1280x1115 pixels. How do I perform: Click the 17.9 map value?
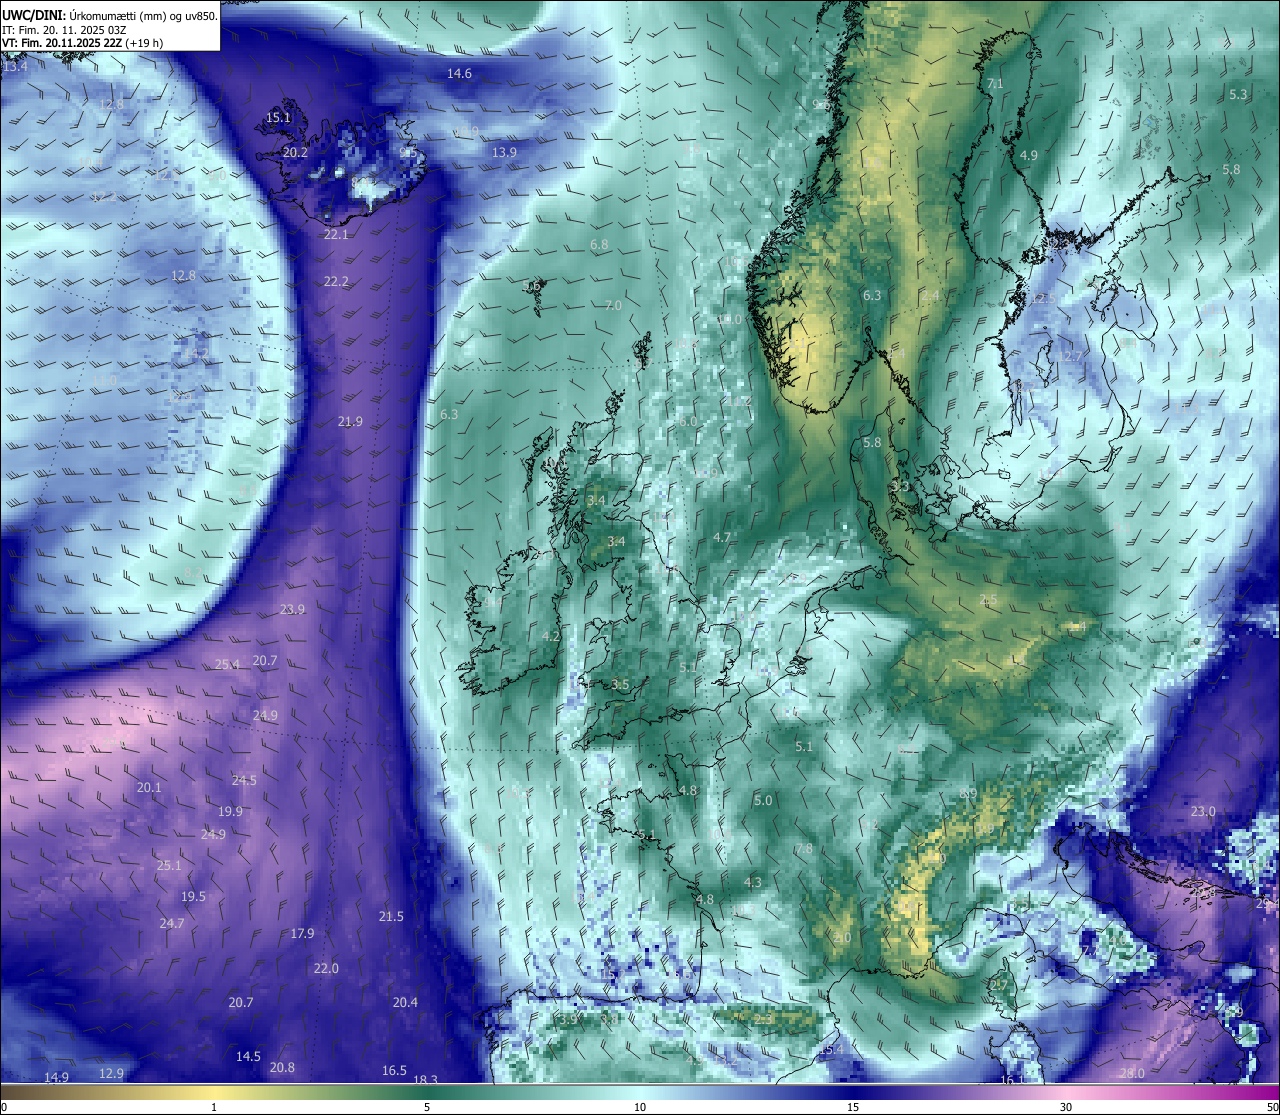click(302, 934)
